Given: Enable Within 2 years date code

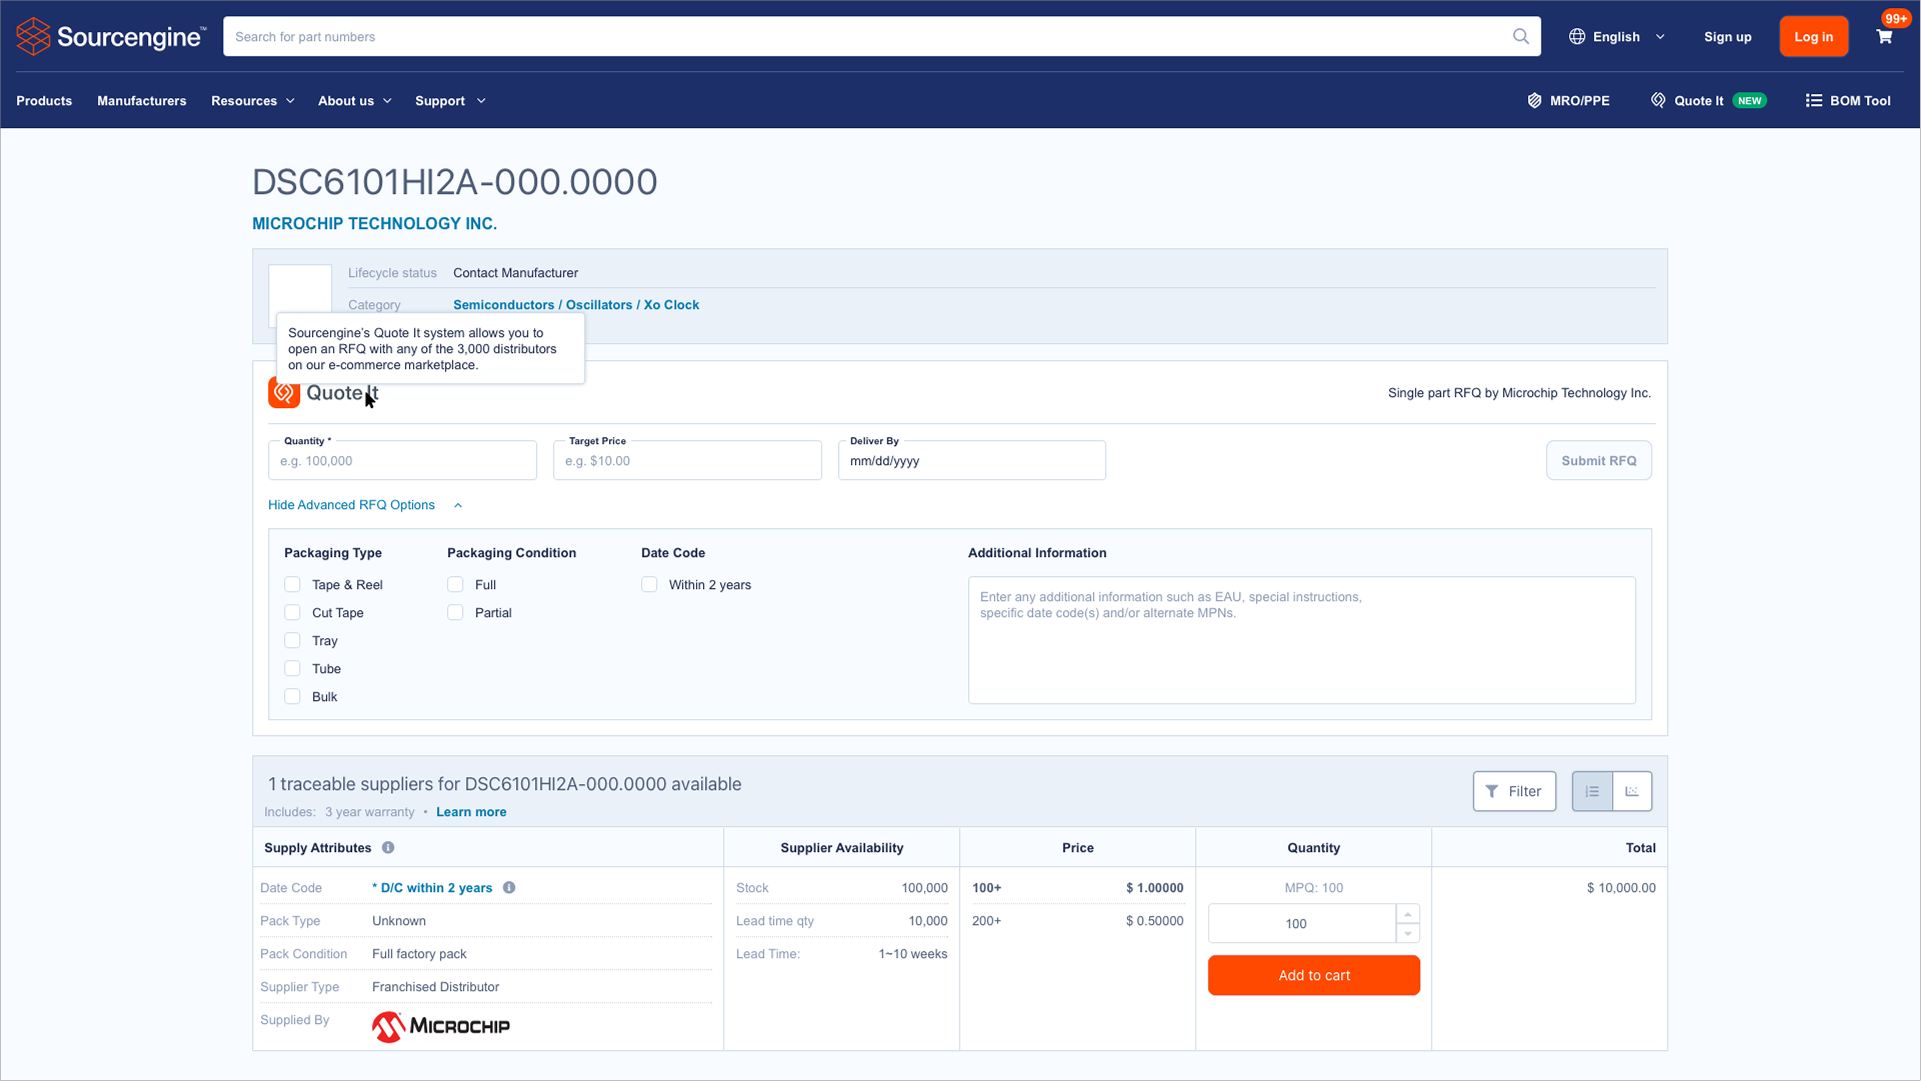Looking at the screenshot, I should [x=649, y=585].
